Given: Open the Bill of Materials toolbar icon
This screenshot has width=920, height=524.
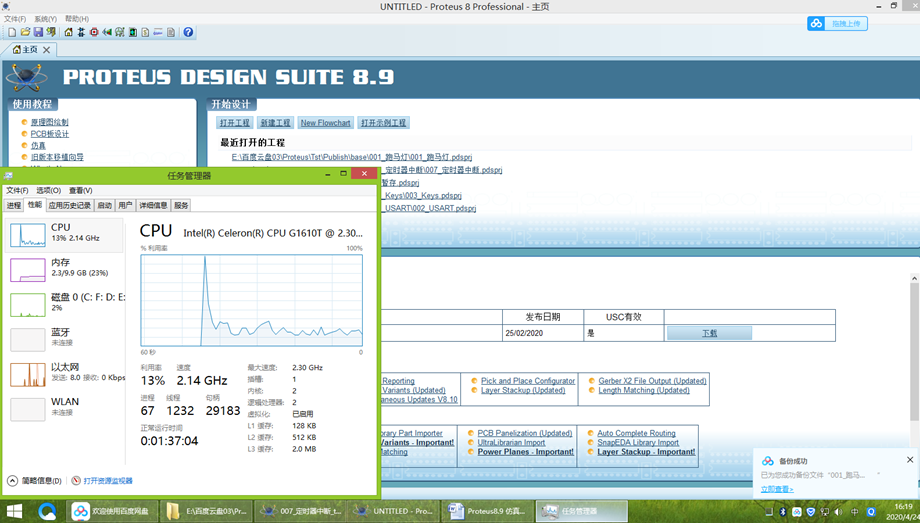Looking at the screenshot, I should point(145,32).
